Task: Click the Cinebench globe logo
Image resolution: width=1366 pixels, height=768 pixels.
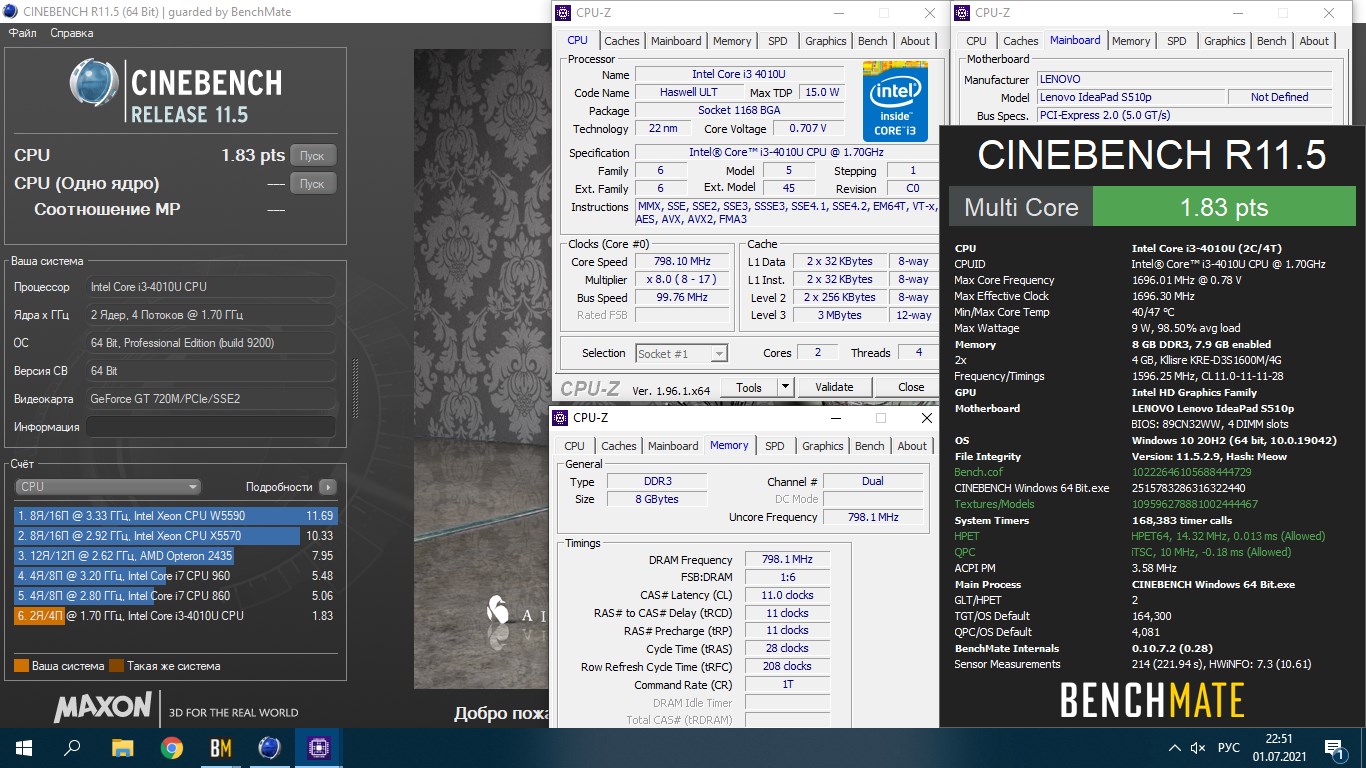Action: click(94, 84)
